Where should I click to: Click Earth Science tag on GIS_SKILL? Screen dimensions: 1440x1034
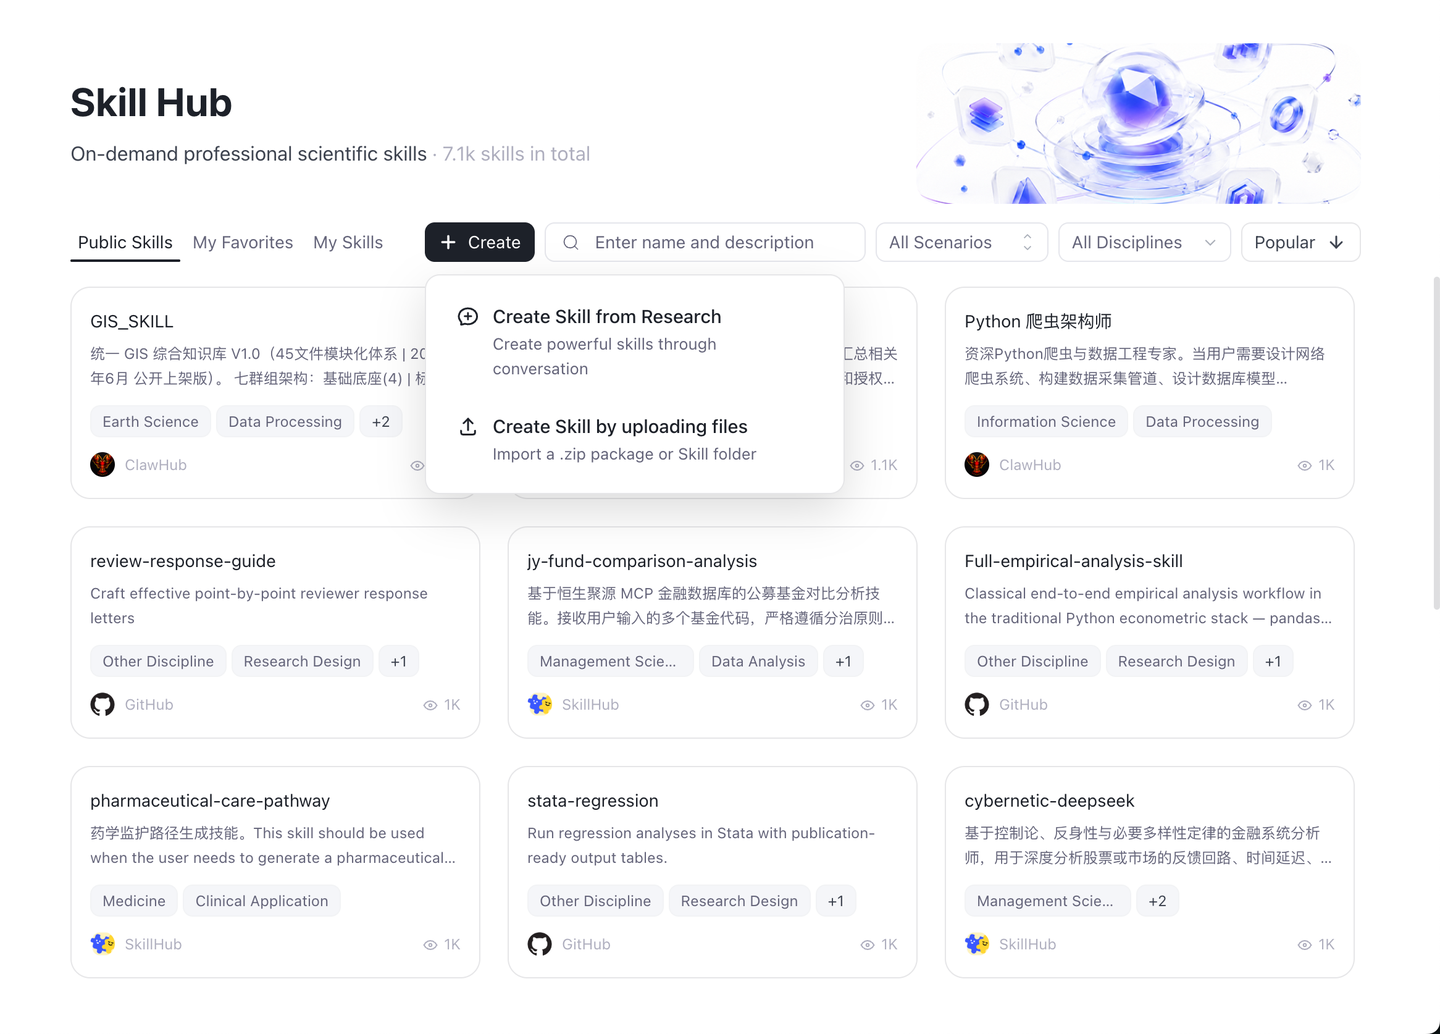[x=150, y=422]
